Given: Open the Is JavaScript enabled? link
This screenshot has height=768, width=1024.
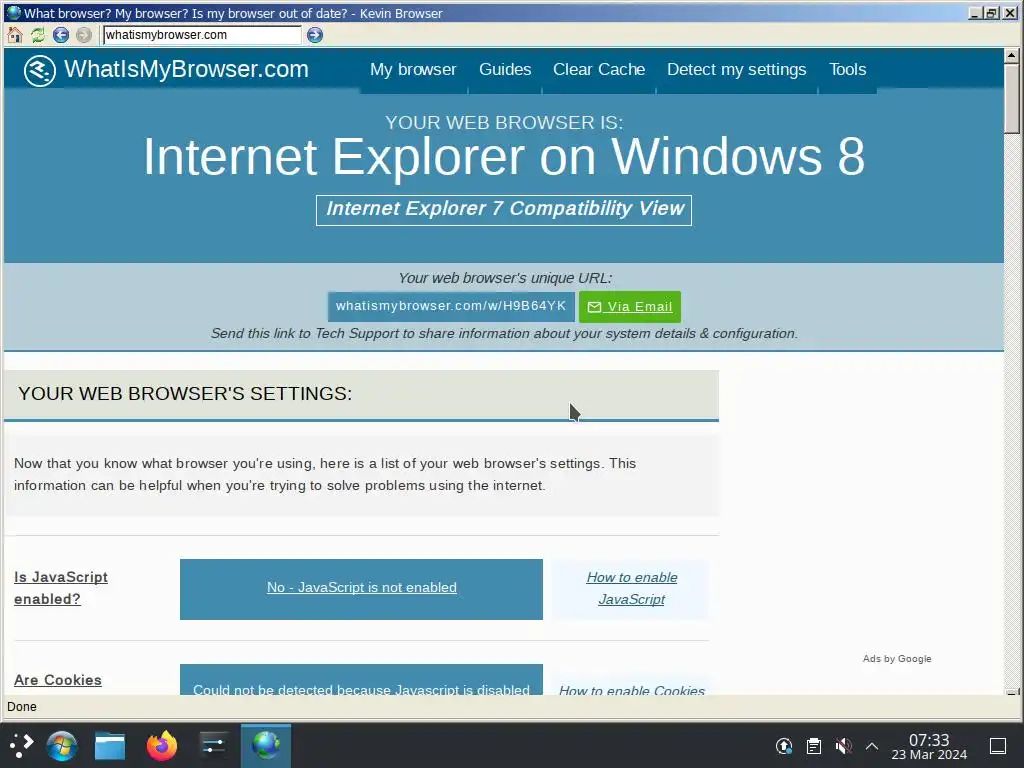Looking at the screenshot, I should 61,588.
